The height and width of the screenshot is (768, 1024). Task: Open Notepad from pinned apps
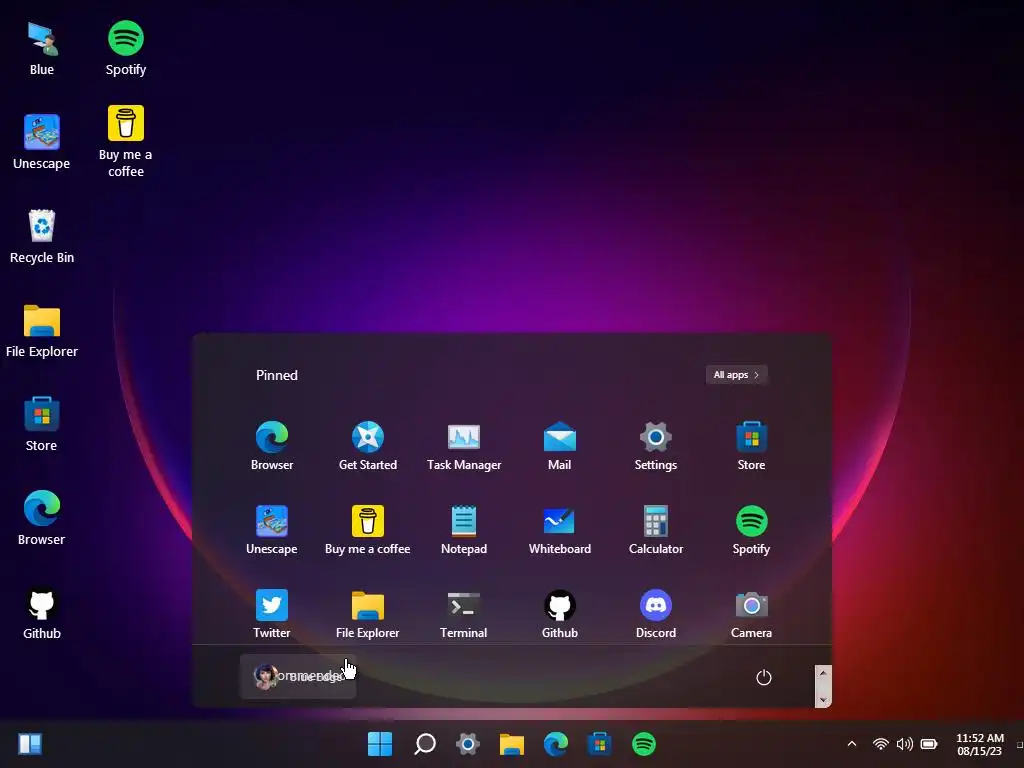click(464, 530)
